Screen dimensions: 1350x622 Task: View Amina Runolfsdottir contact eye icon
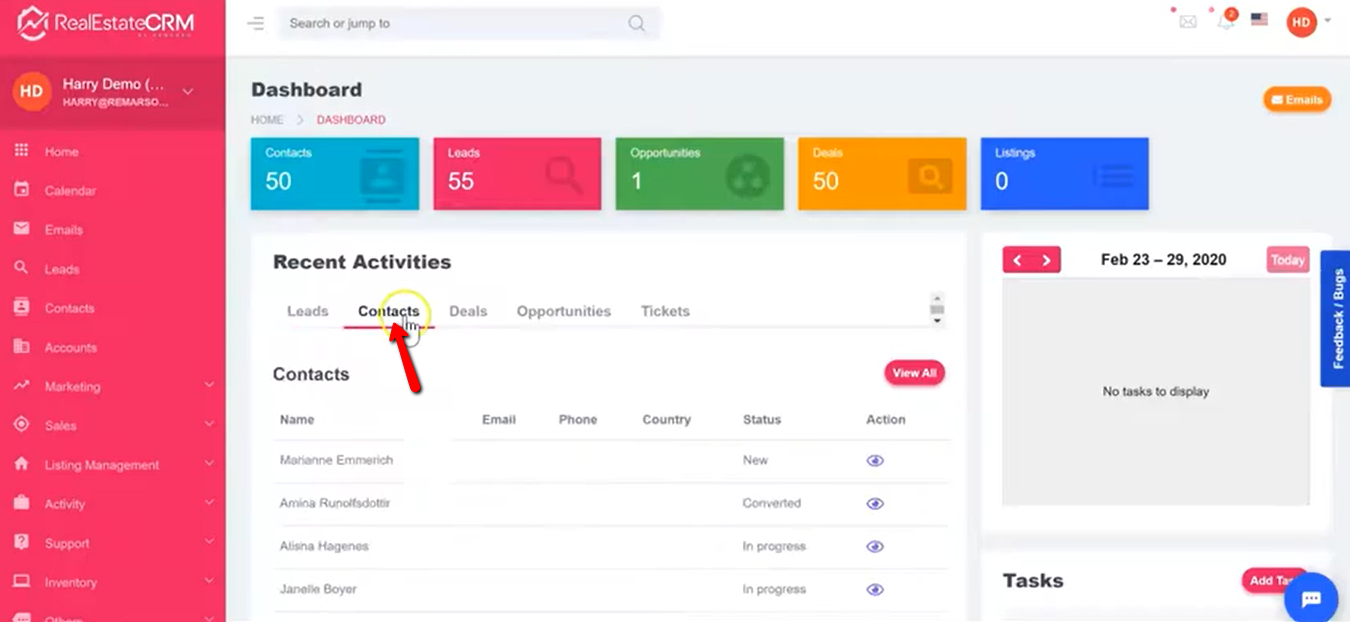[x=875, y=504]
